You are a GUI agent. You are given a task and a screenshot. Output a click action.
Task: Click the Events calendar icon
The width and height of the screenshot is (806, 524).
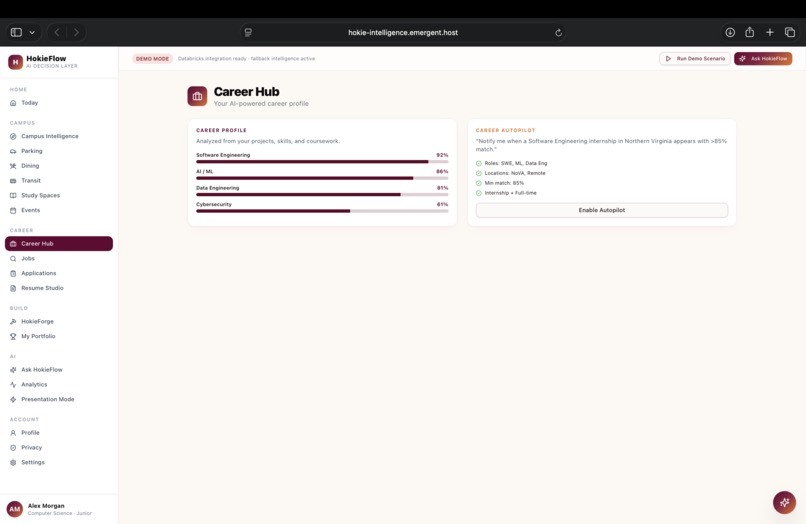(13, 210)
